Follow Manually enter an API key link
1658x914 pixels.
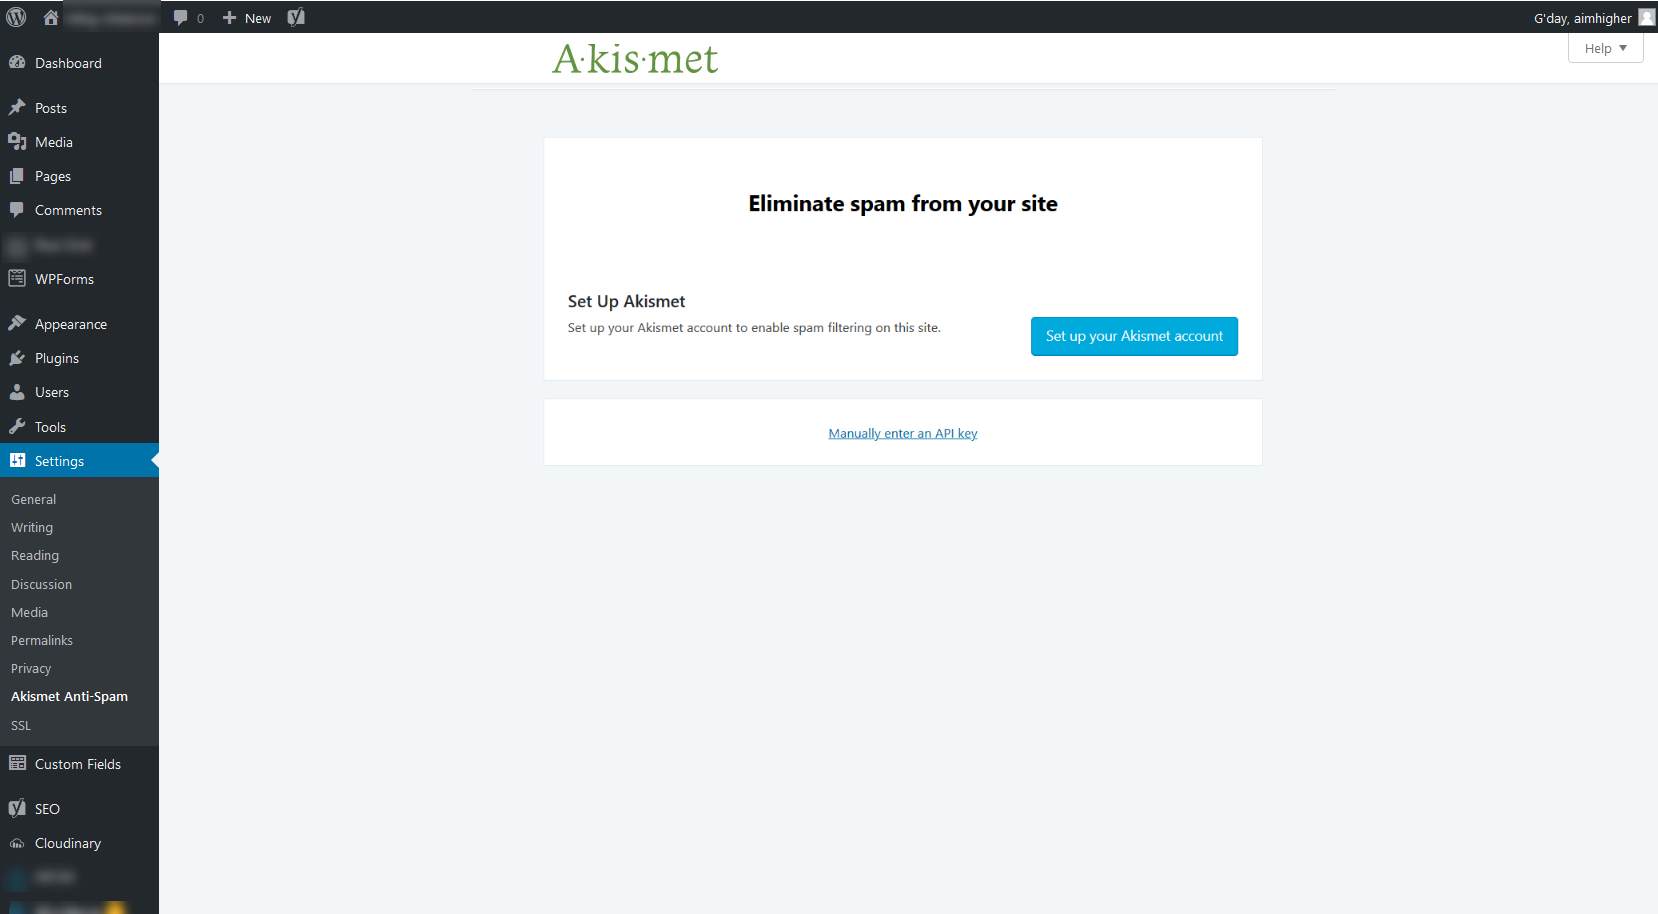903,433
